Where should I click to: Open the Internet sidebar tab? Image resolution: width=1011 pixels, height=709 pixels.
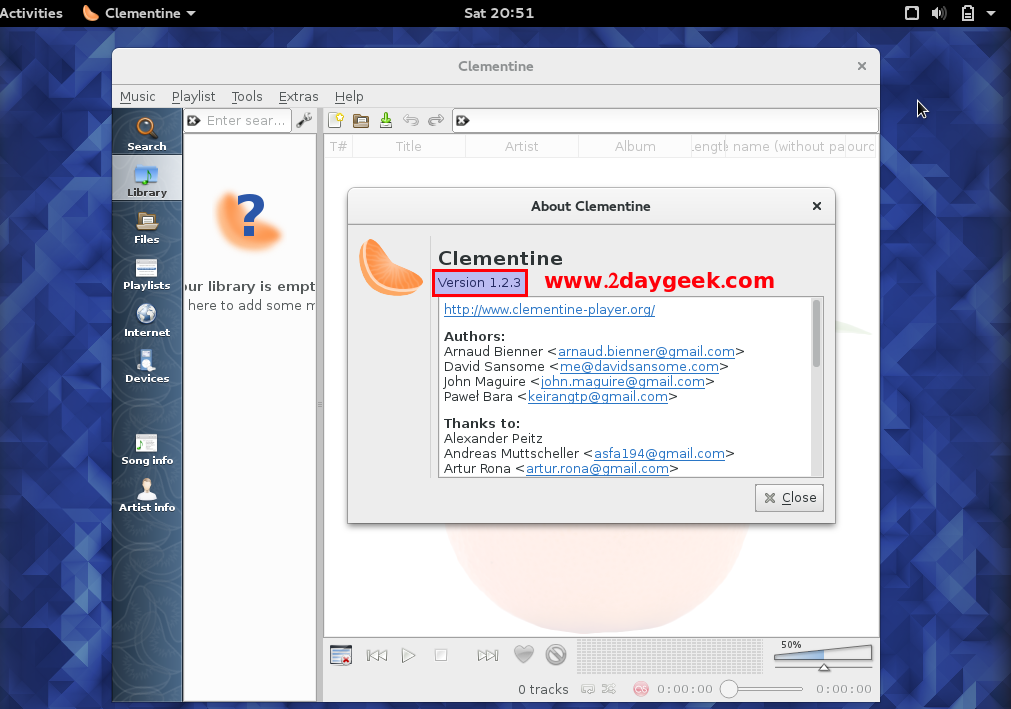(x=146, y=321)
